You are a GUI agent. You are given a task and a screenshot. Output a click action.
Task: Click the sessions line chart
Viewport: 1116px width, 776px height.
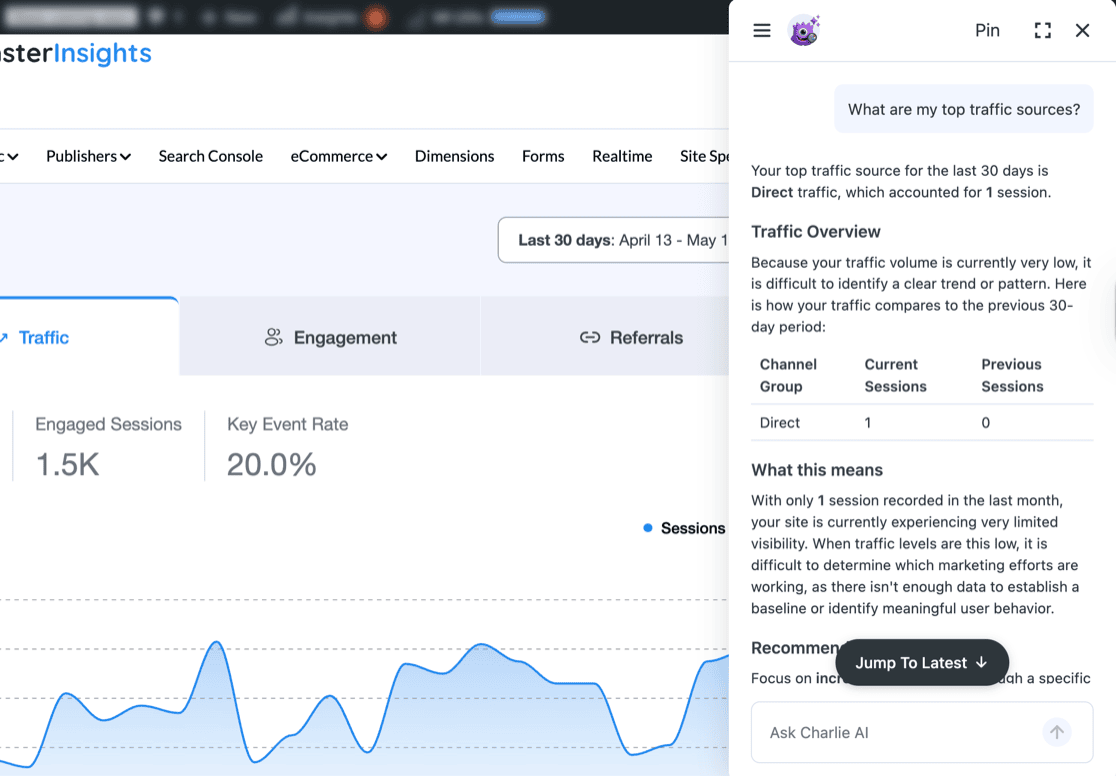pyautogui.click(x=364, y=705)
